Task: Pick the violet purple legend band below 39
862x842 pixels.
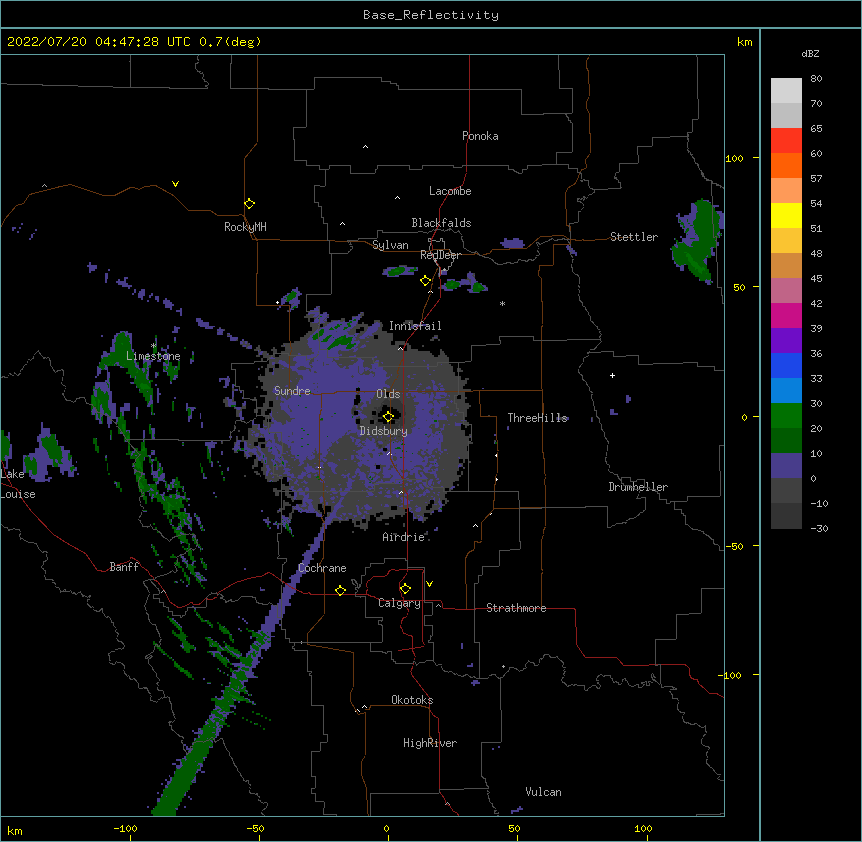Action: (x=786, y=341)
